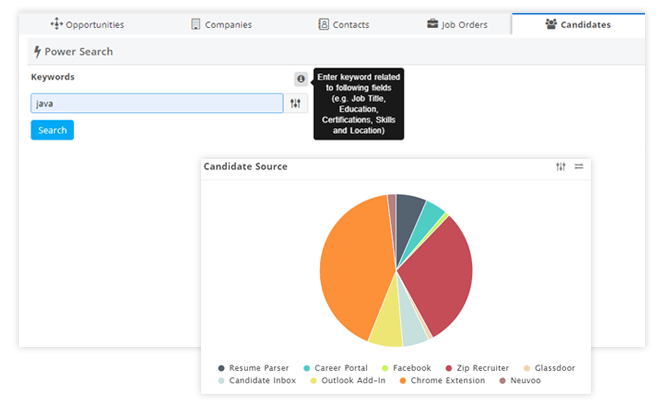Click the Opportunities arrows icon

(56, 24)
